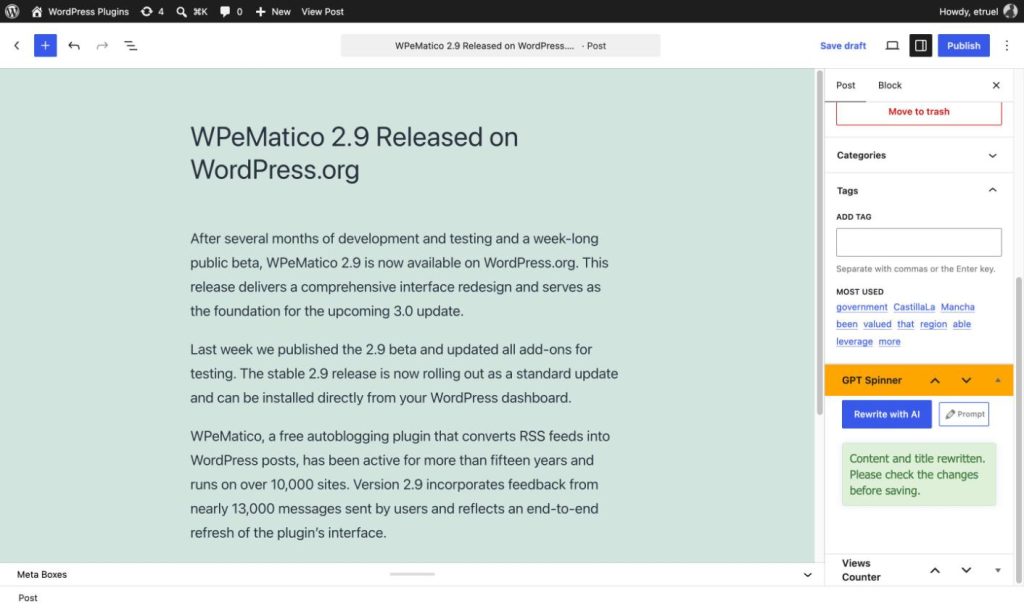The width and height of the screenshot is (1024, 609).
Task: Click the Meta Boxes resize handle
Action: pos(411,574)
